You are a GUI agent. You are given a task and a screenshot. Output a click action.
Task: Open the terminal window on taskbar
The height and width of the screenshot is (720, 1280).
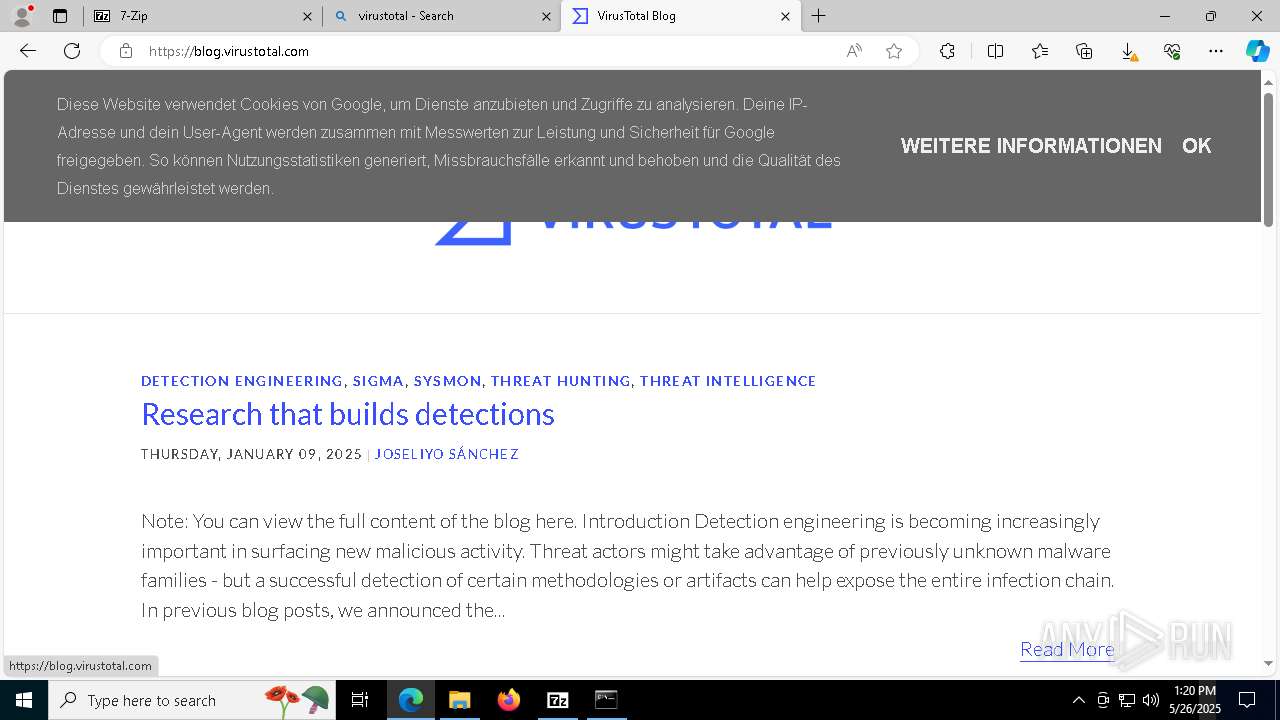[x=606, y=700]
